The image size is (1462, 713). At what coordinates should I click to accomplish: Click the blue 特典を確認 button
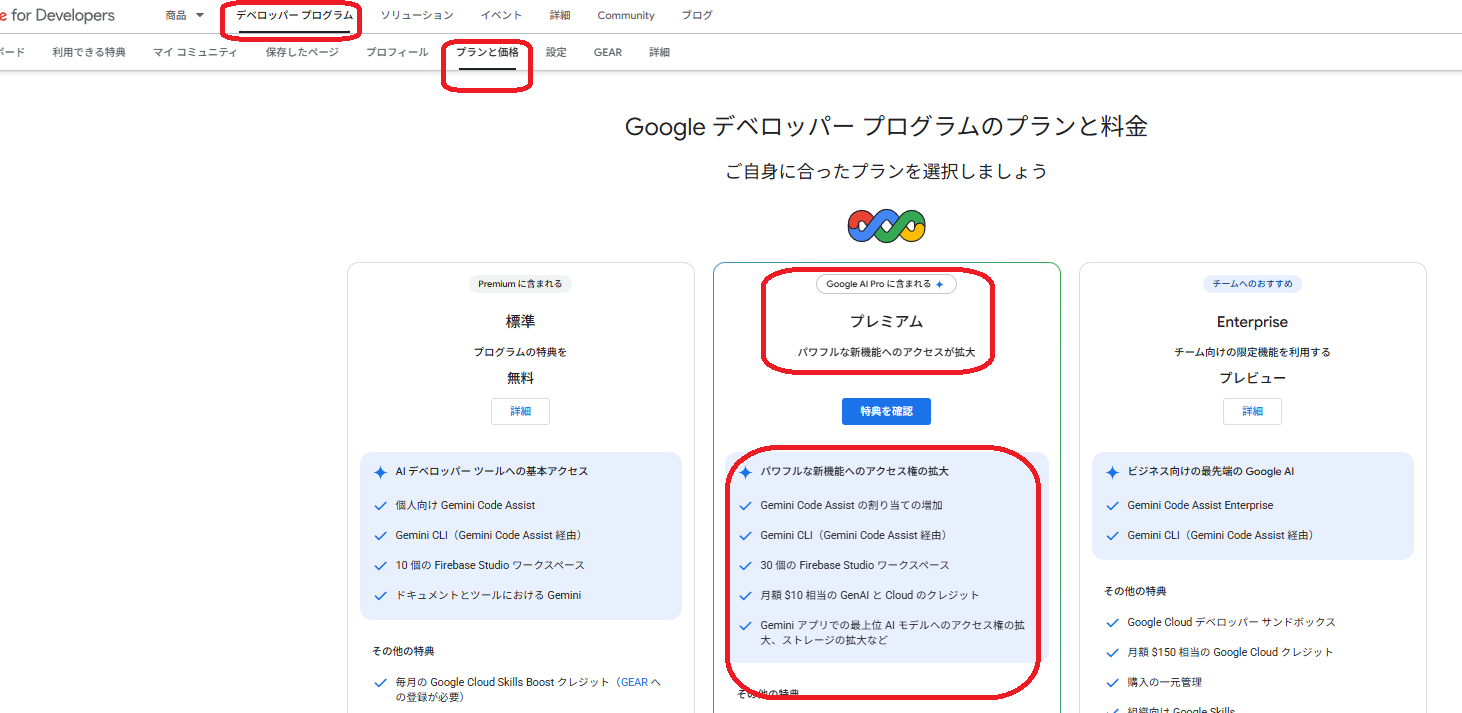[886, 411]
